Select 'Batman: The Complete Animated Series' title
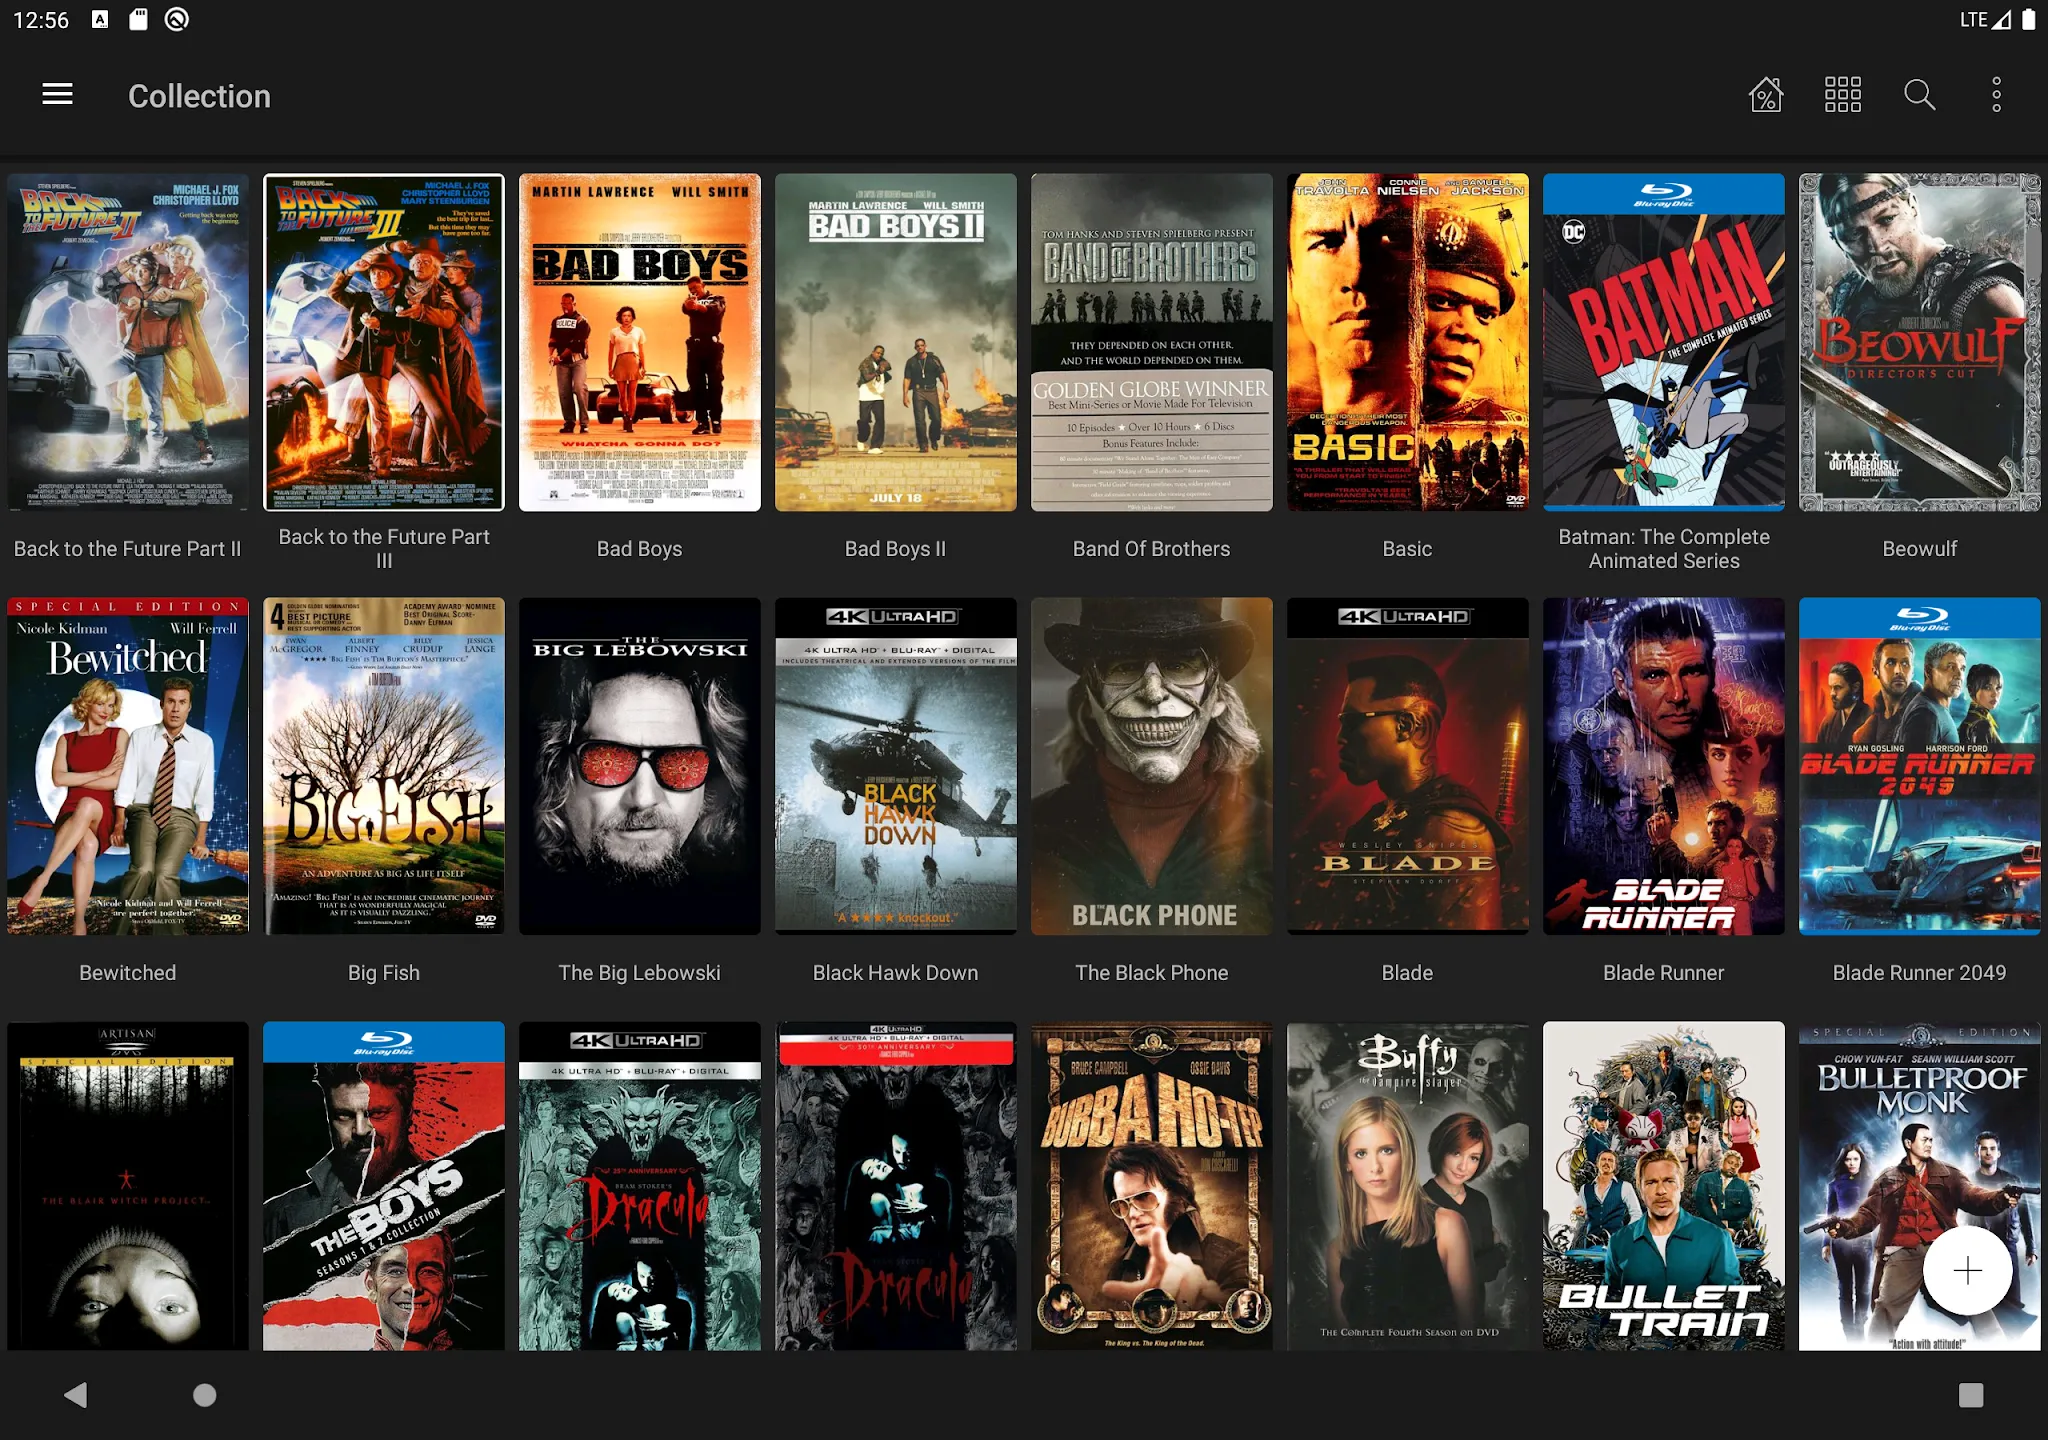 1664,549
